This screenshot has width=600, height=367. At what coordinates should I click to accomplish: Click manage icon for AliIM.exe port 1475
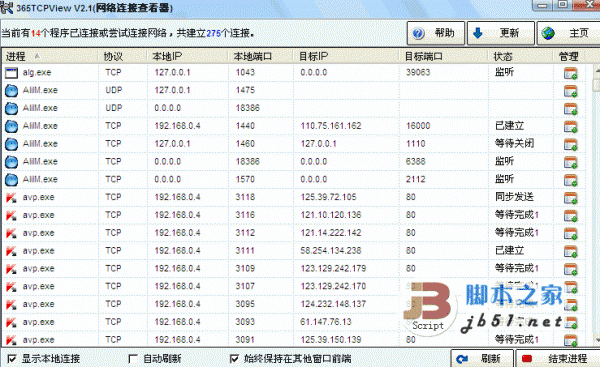coord(571,91)
